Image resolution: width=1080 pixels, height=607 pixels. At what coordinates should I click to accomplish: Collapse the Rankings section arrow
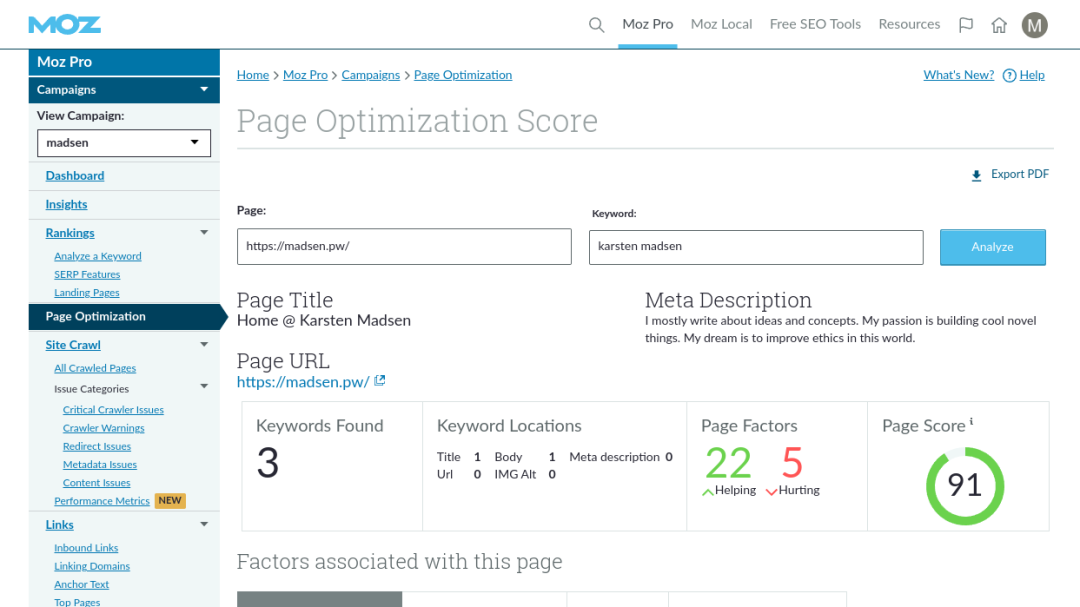204,233
